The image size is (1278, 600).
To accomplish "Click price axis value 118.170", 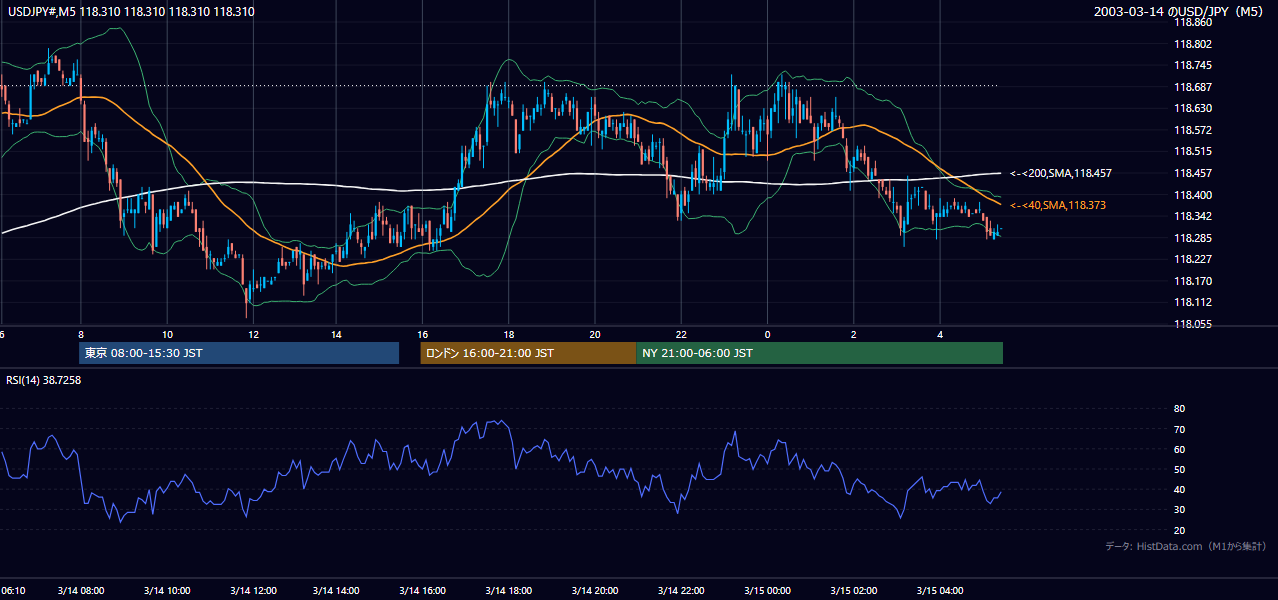I will pos(1191,282).
